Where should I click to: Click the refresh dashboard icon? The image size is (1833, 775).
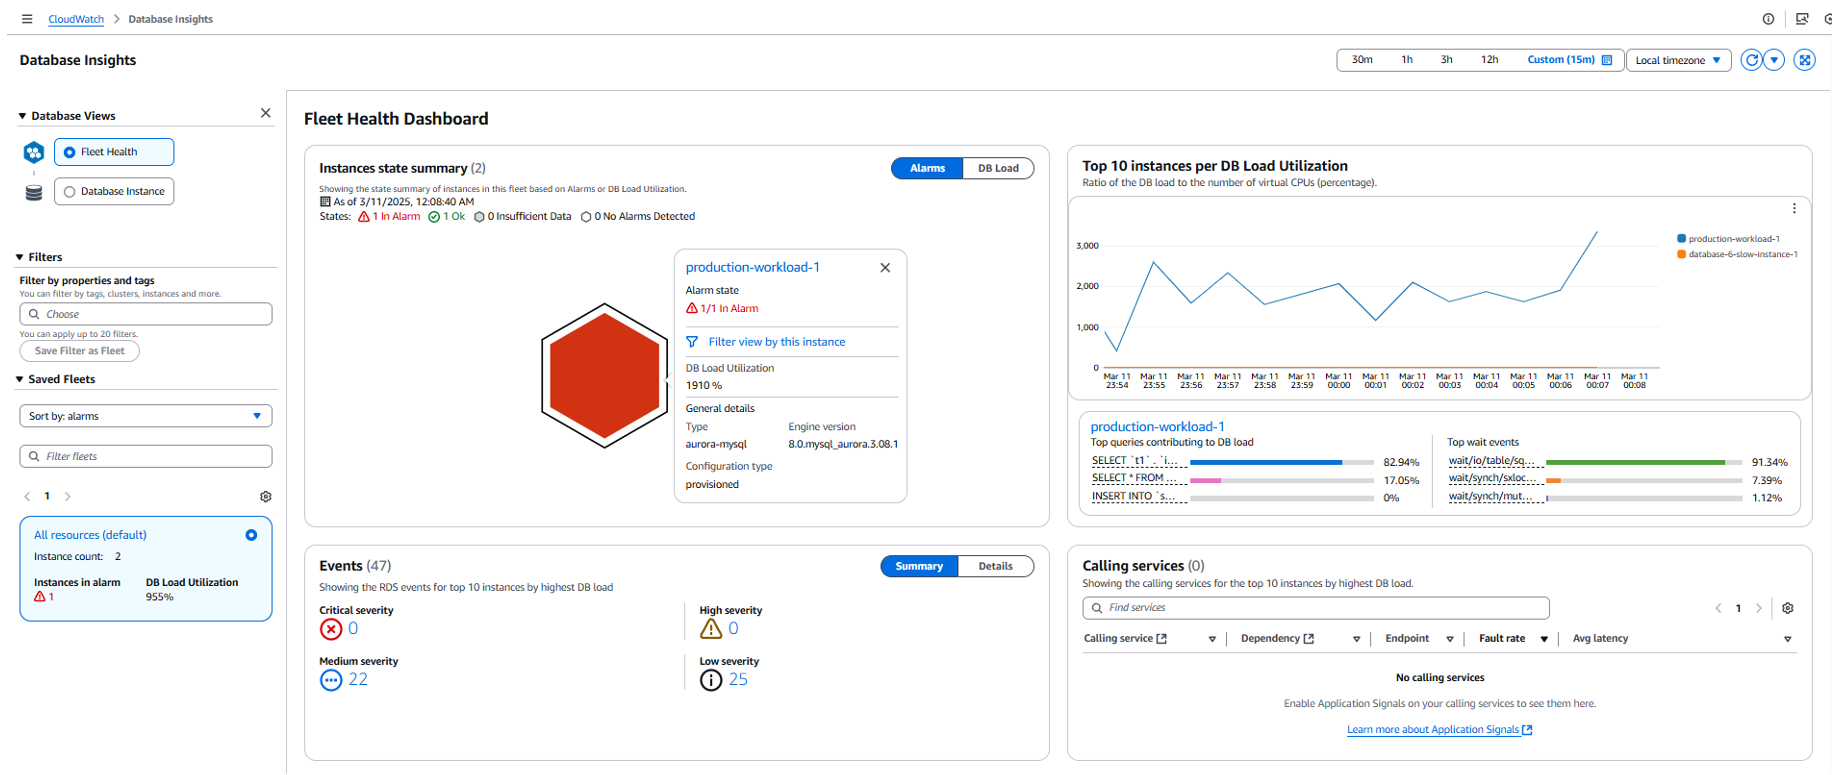[x=1751, y=60]
